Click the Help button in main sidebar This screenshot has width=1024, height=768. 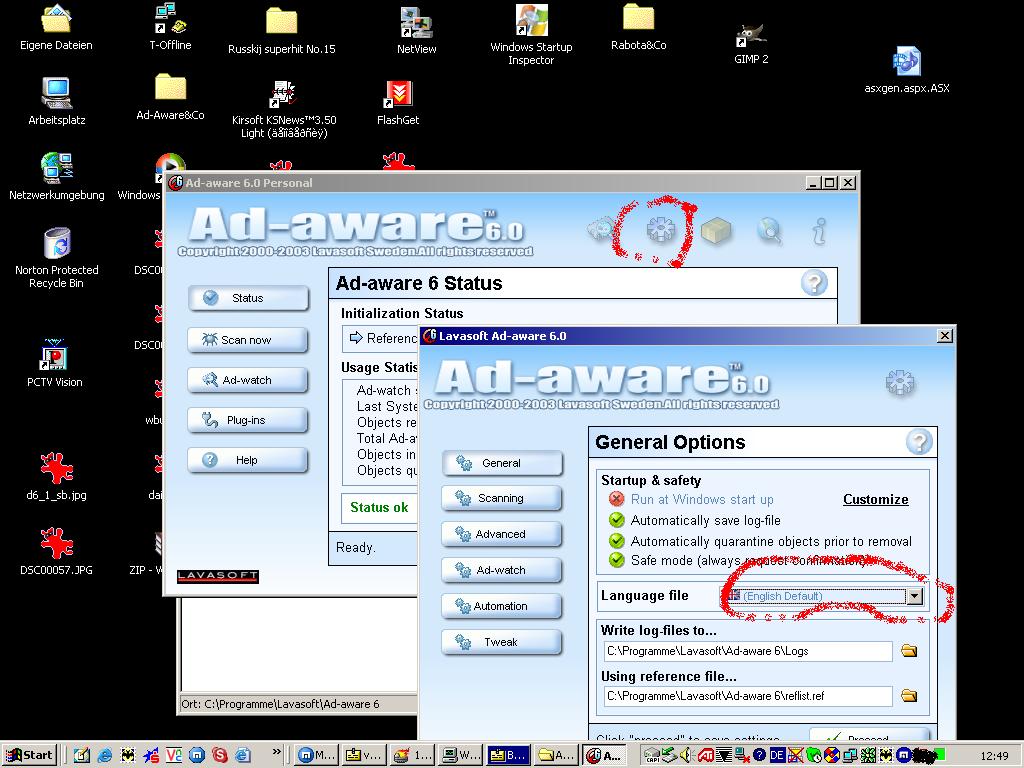(248, 460)
